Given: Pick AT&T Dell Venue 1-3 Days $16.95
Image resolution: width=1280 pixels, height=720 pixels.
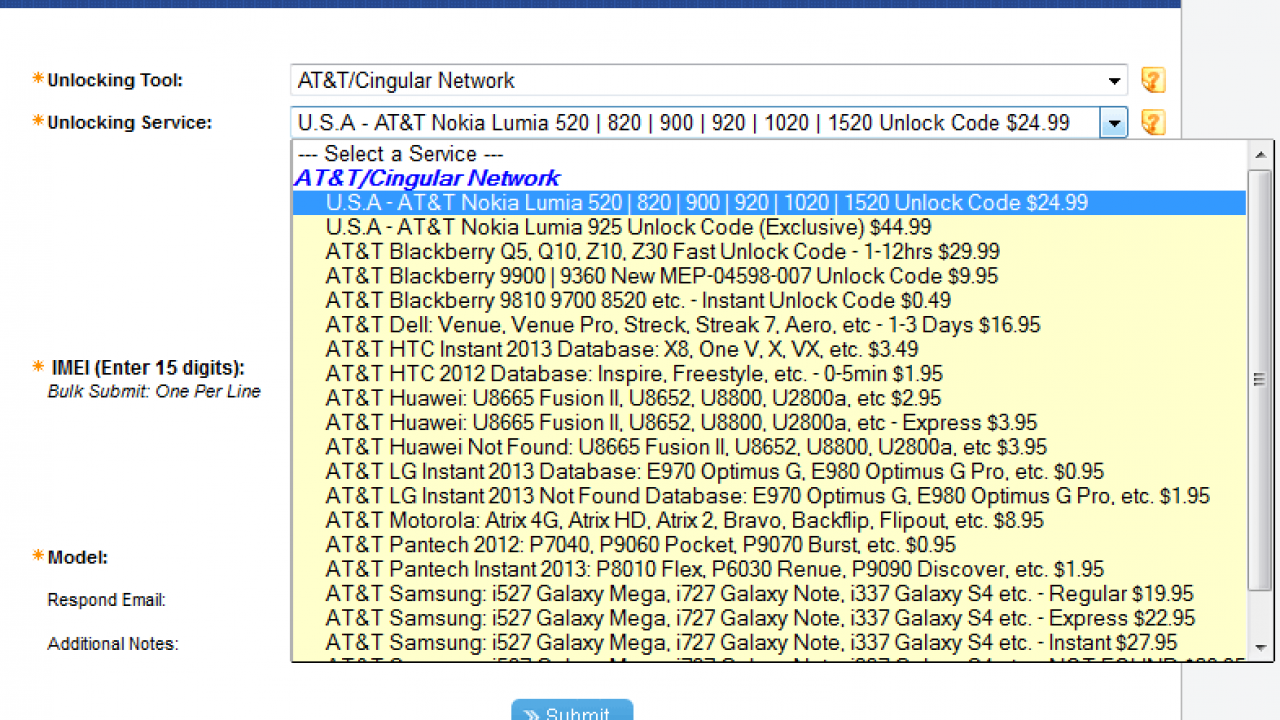Looking at the screenshot, I should [x=769, y=325].
